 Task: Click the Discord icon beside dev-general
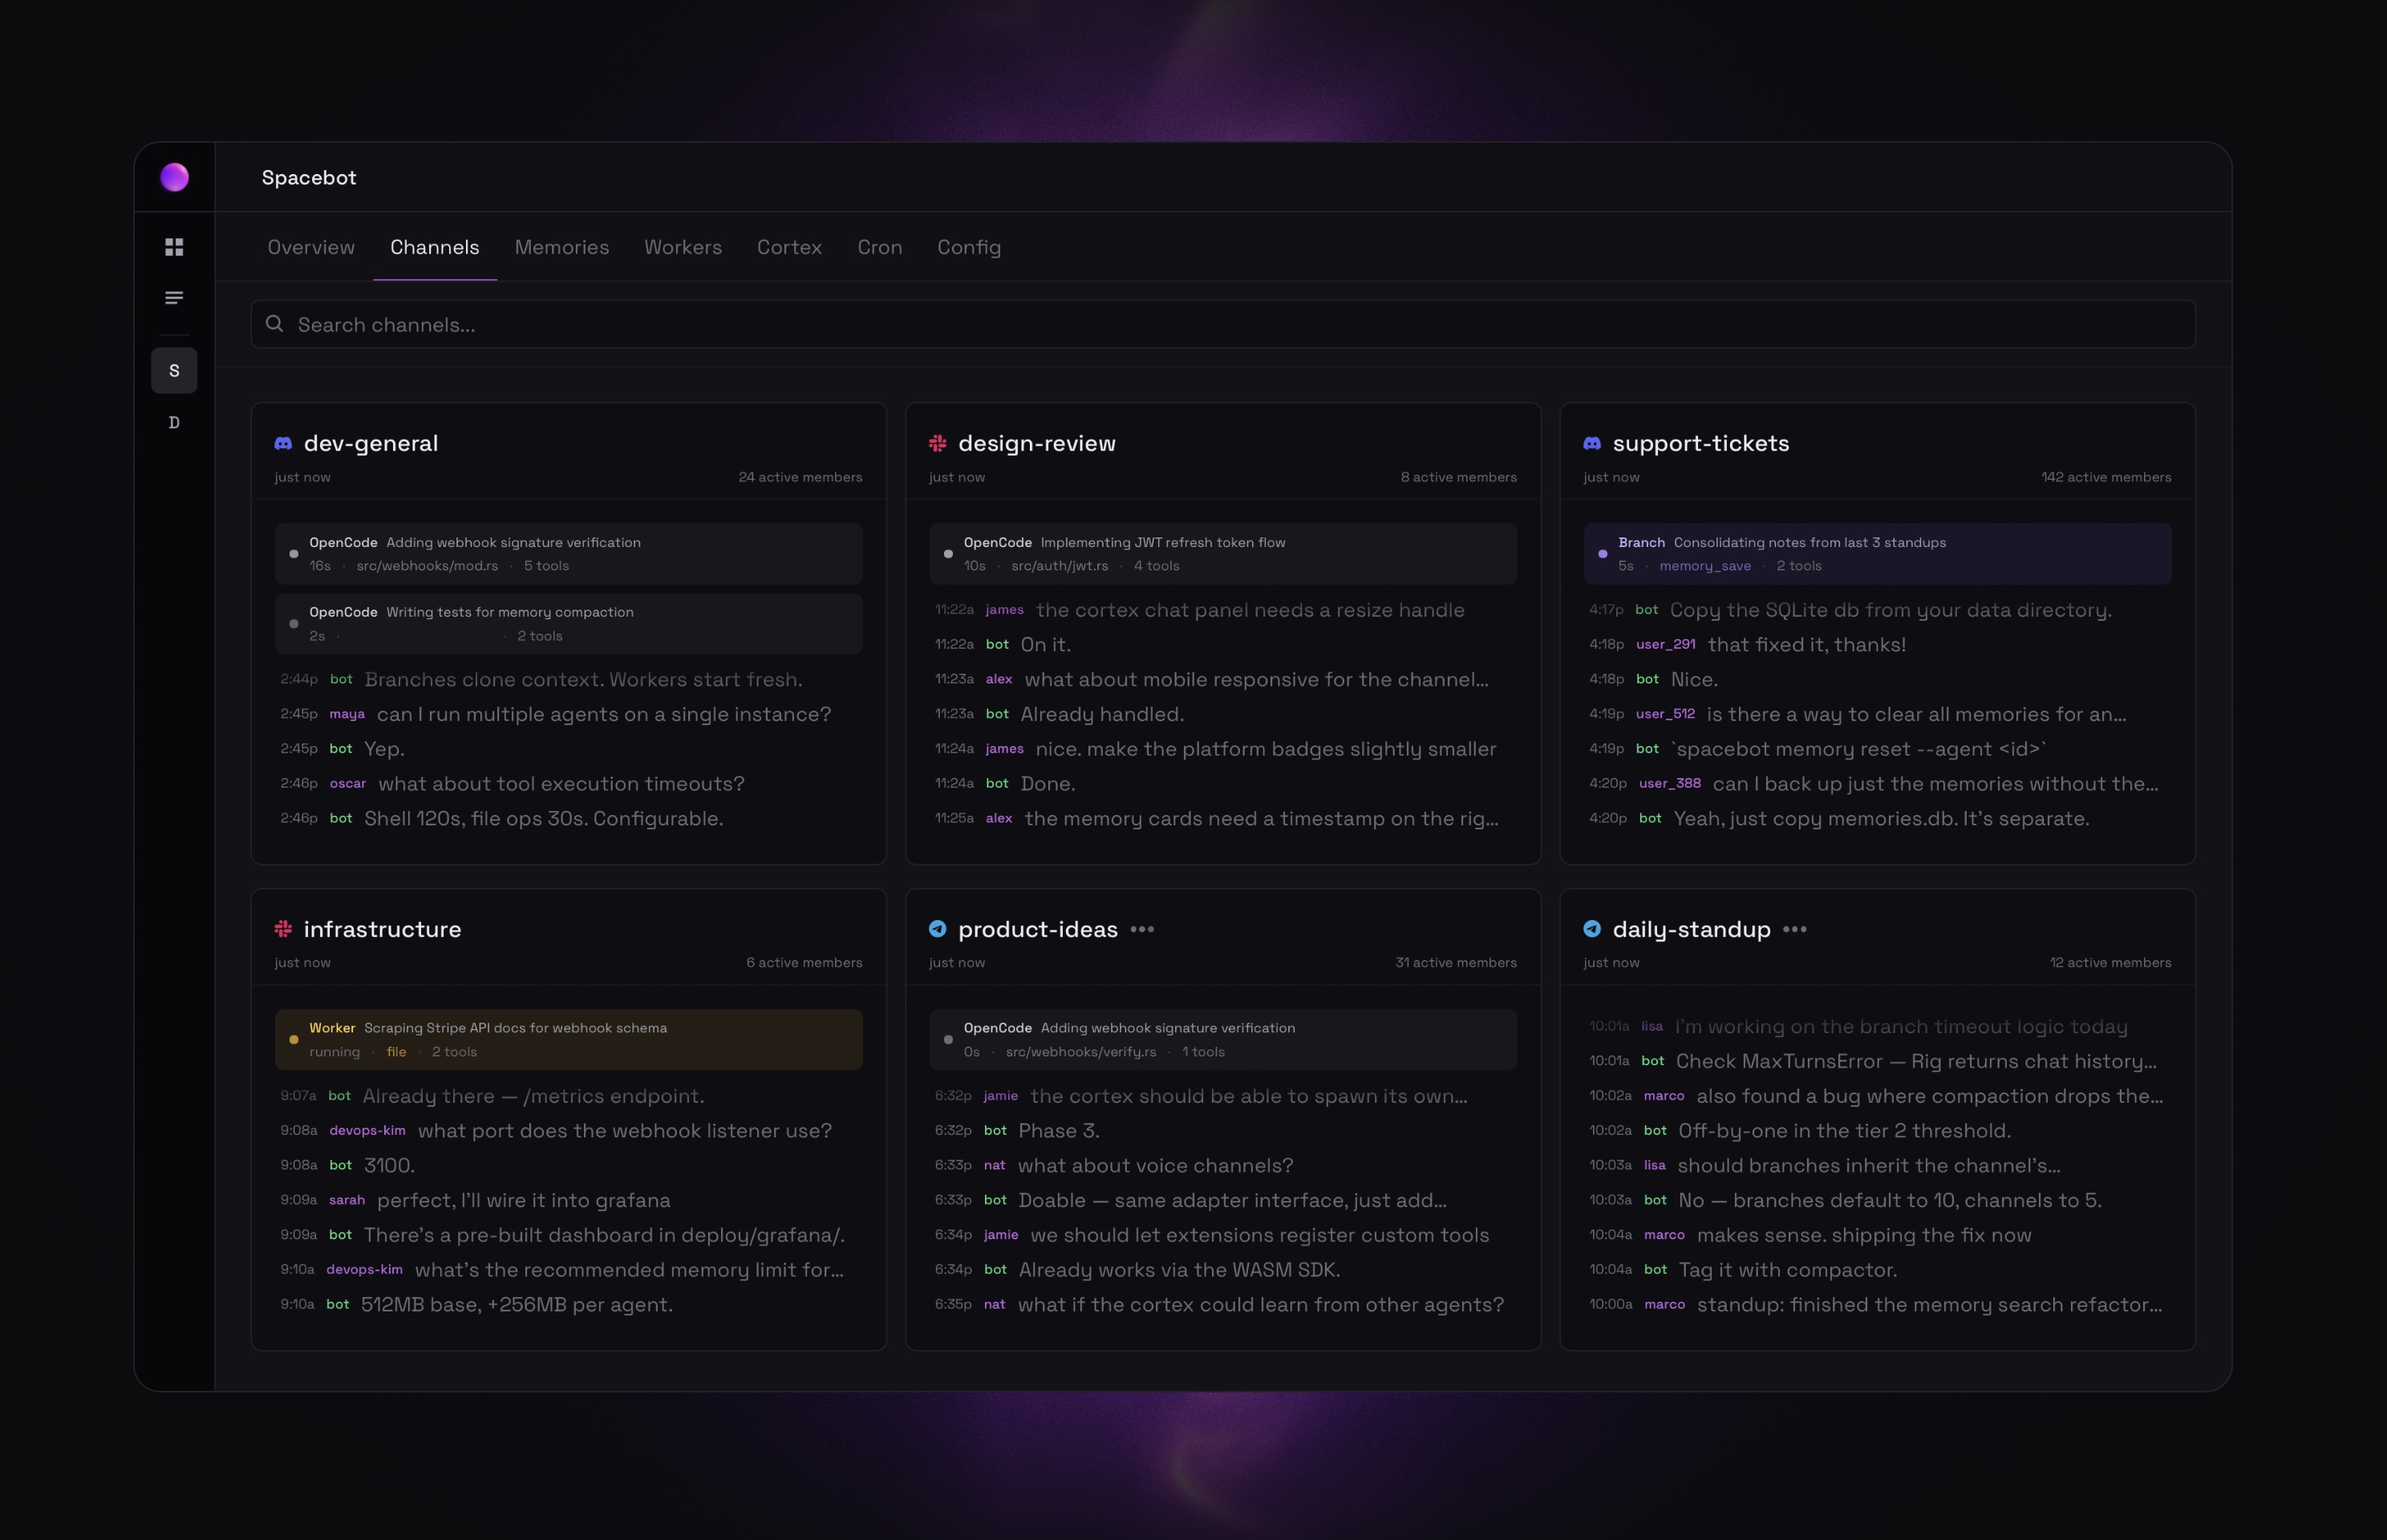[x=284, y=442]
